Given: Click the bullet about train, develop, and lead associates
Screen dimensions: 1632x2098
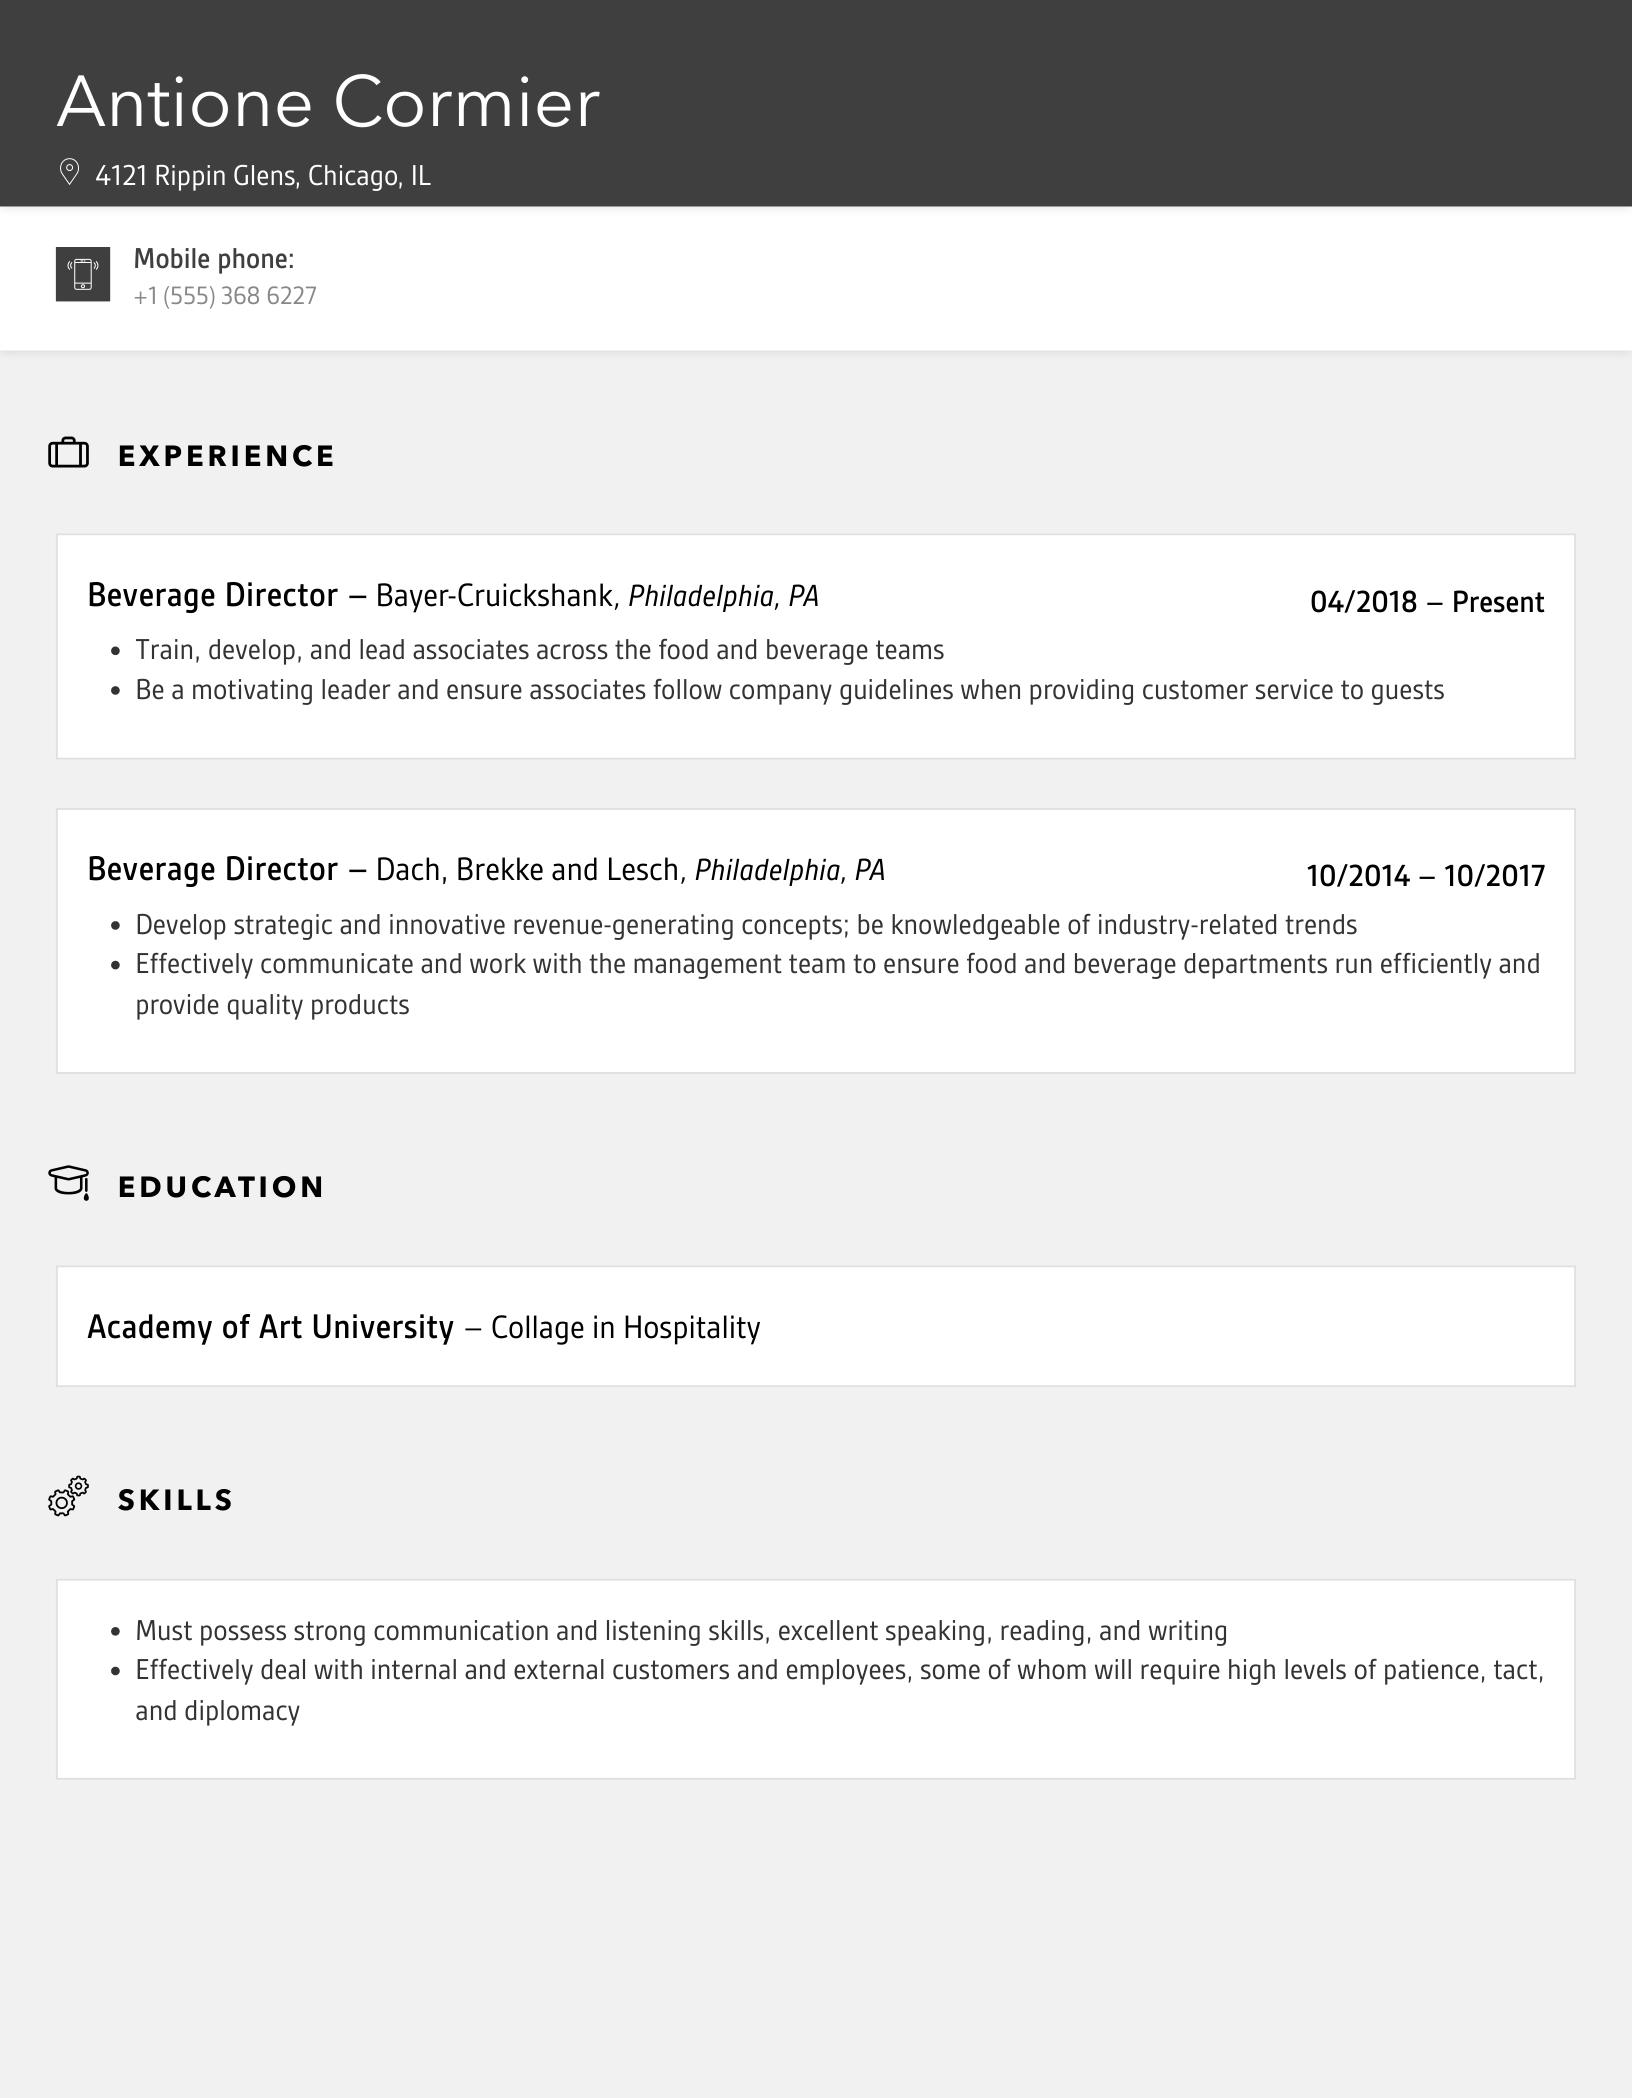Looking at the screenshot, I should point(540,650).
